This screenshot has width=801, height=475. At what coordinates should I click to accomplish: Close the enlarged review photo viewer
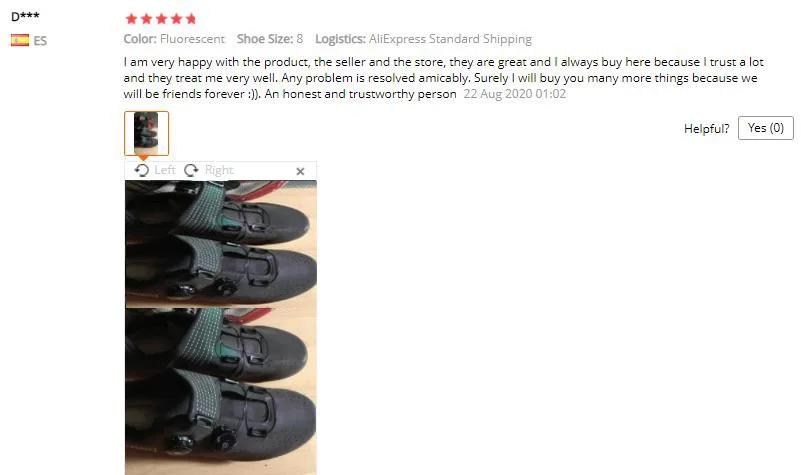pyautogui.click(x=300, y=172)
